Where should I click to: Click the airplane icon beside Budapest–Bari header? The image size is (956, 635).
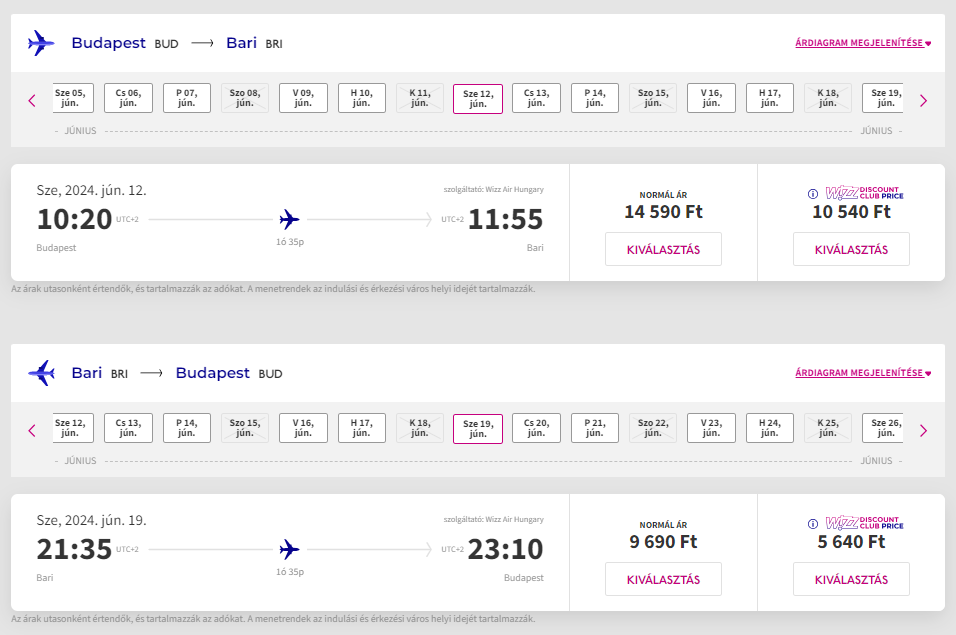click(x=41, y=43)
